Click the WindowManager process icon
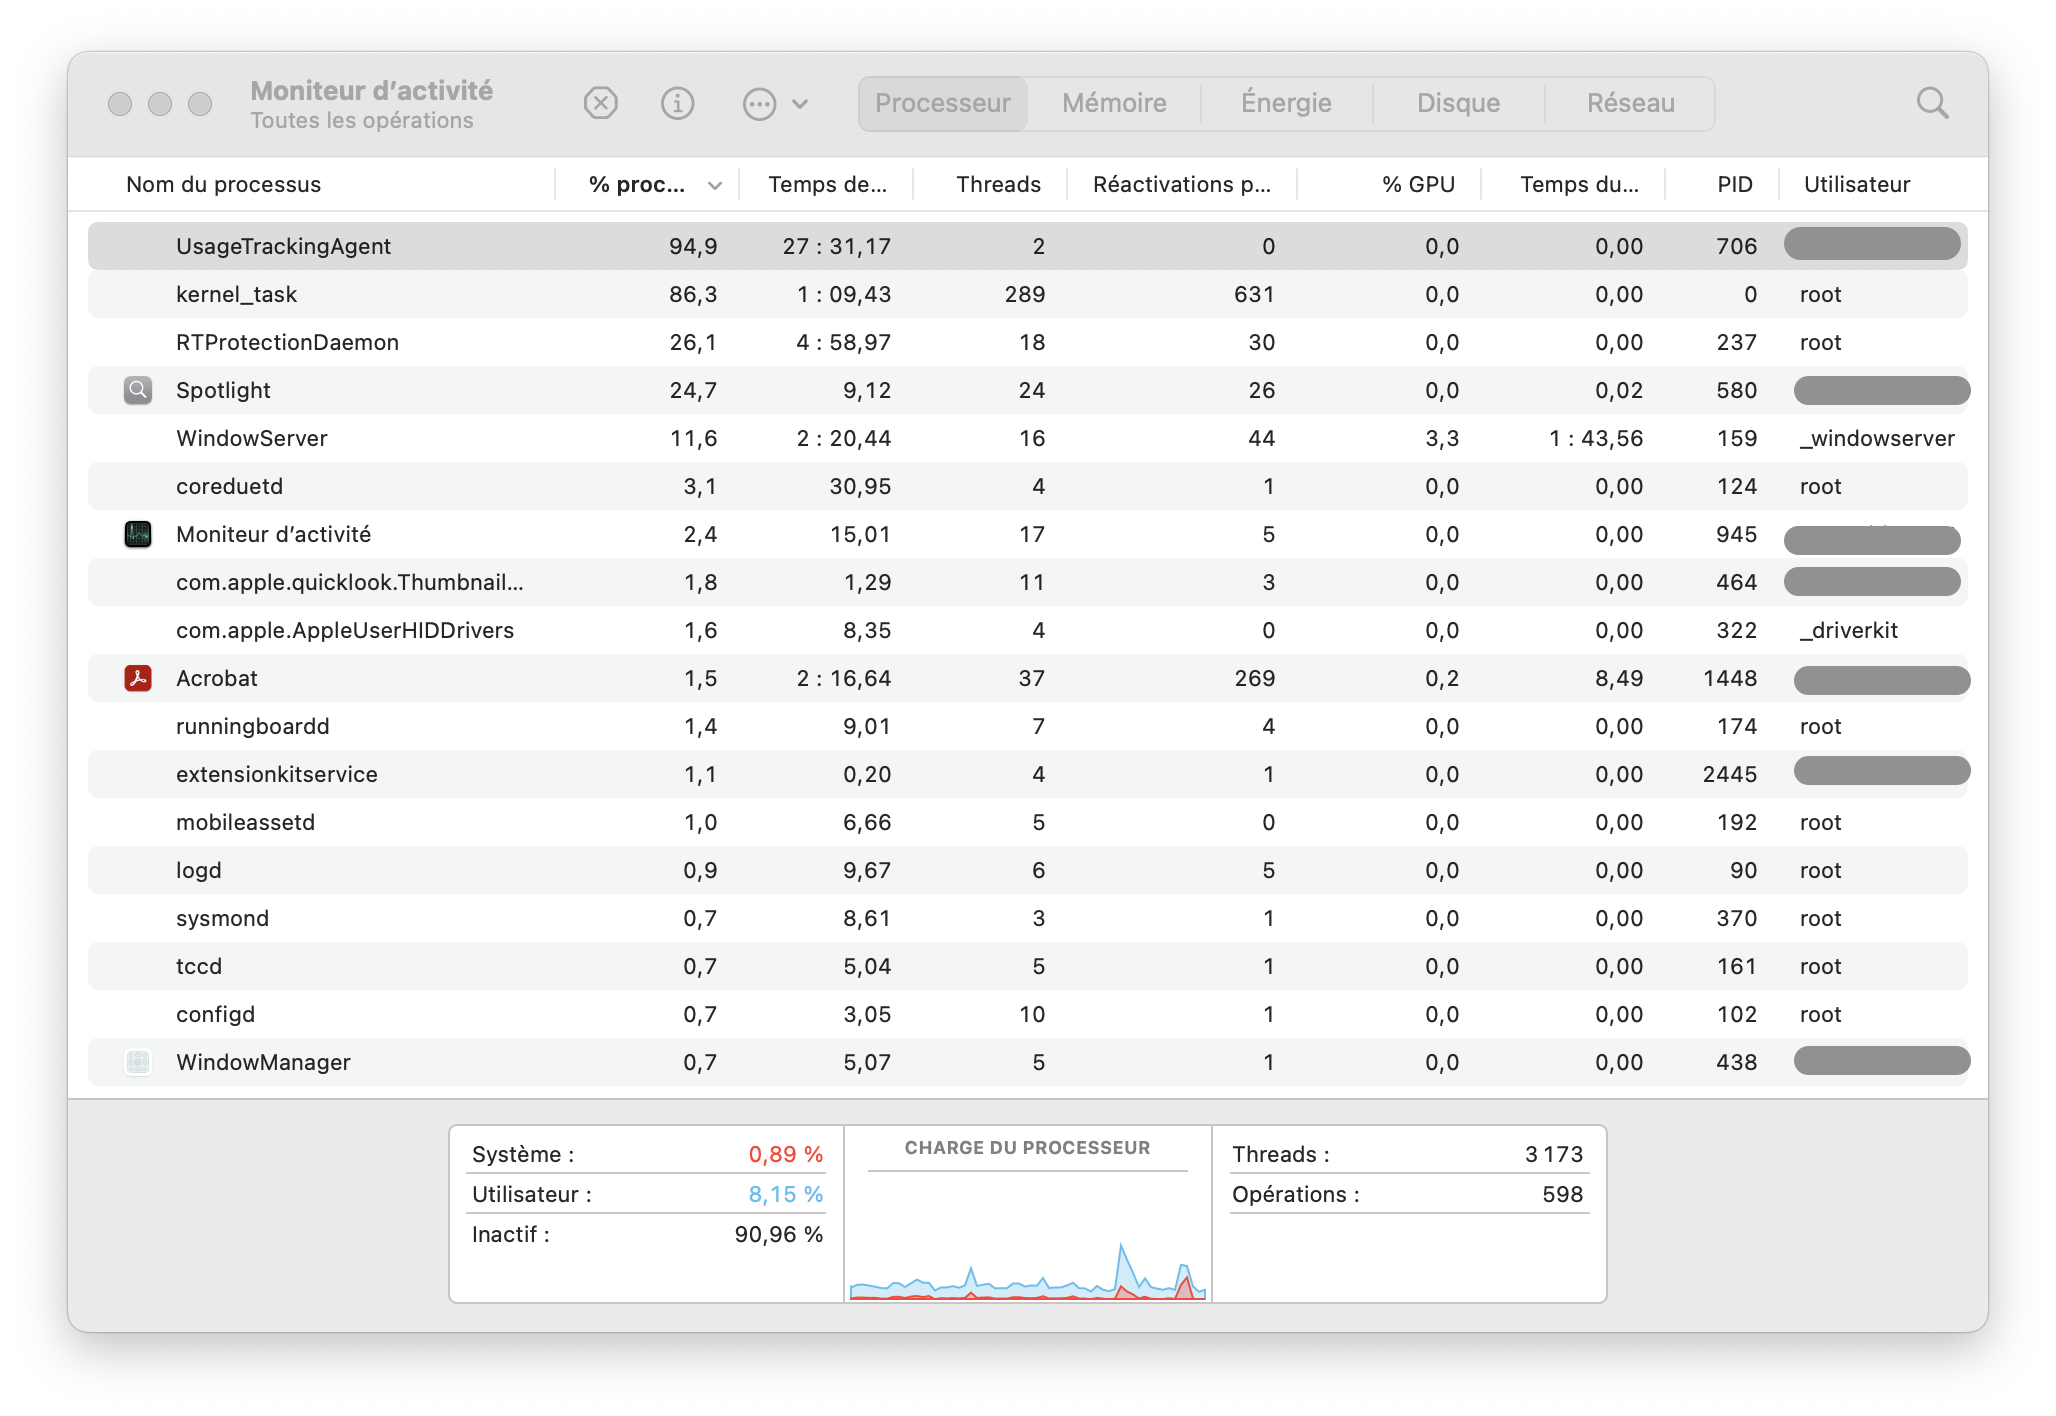2056x1416 pixels. coord(138,1062)
